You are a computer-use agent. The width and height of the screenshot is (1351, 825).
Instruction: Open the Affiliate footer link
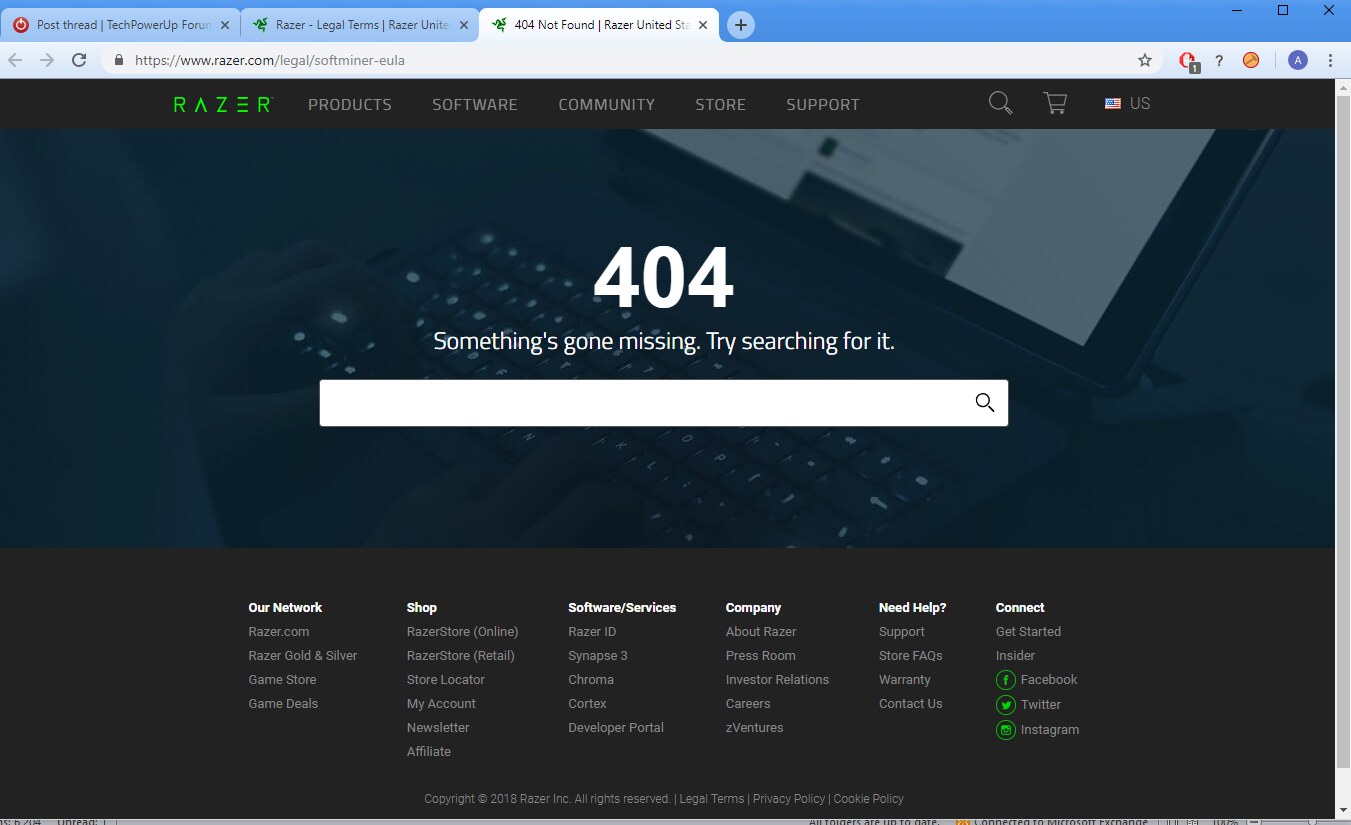429,752
